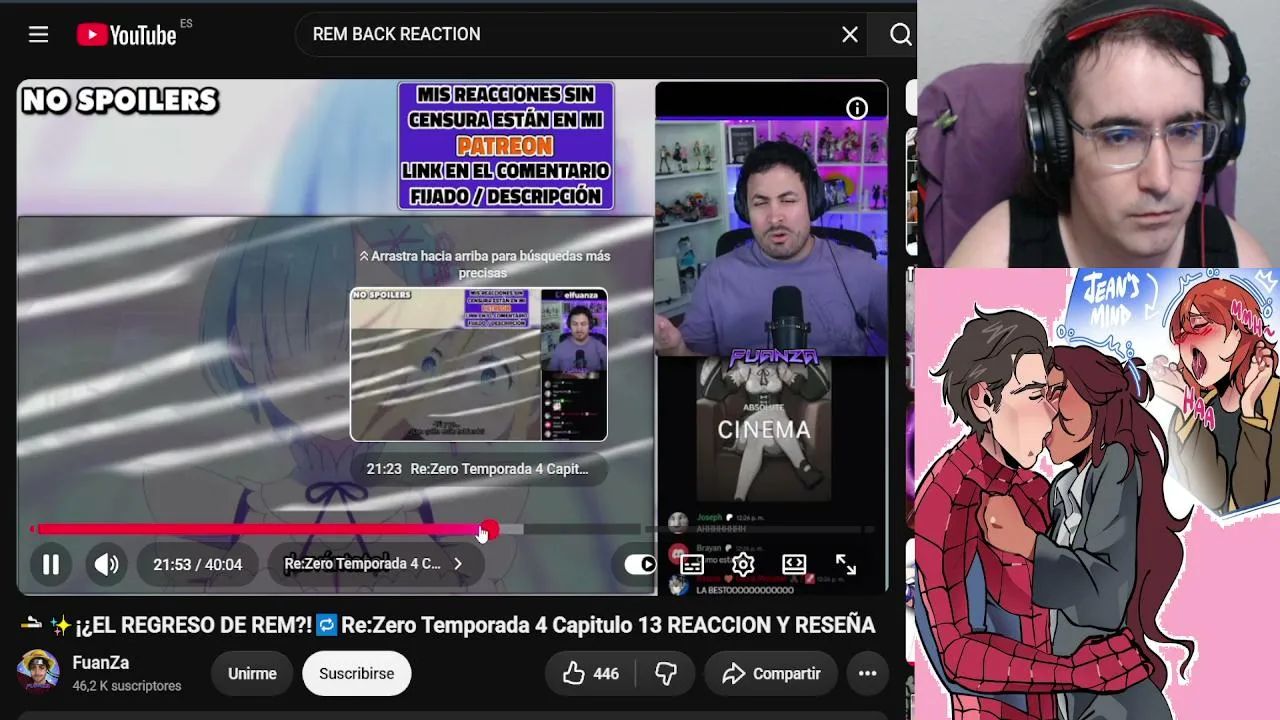Click the 46,2 K suscriptores text

(x=127, y=686)
